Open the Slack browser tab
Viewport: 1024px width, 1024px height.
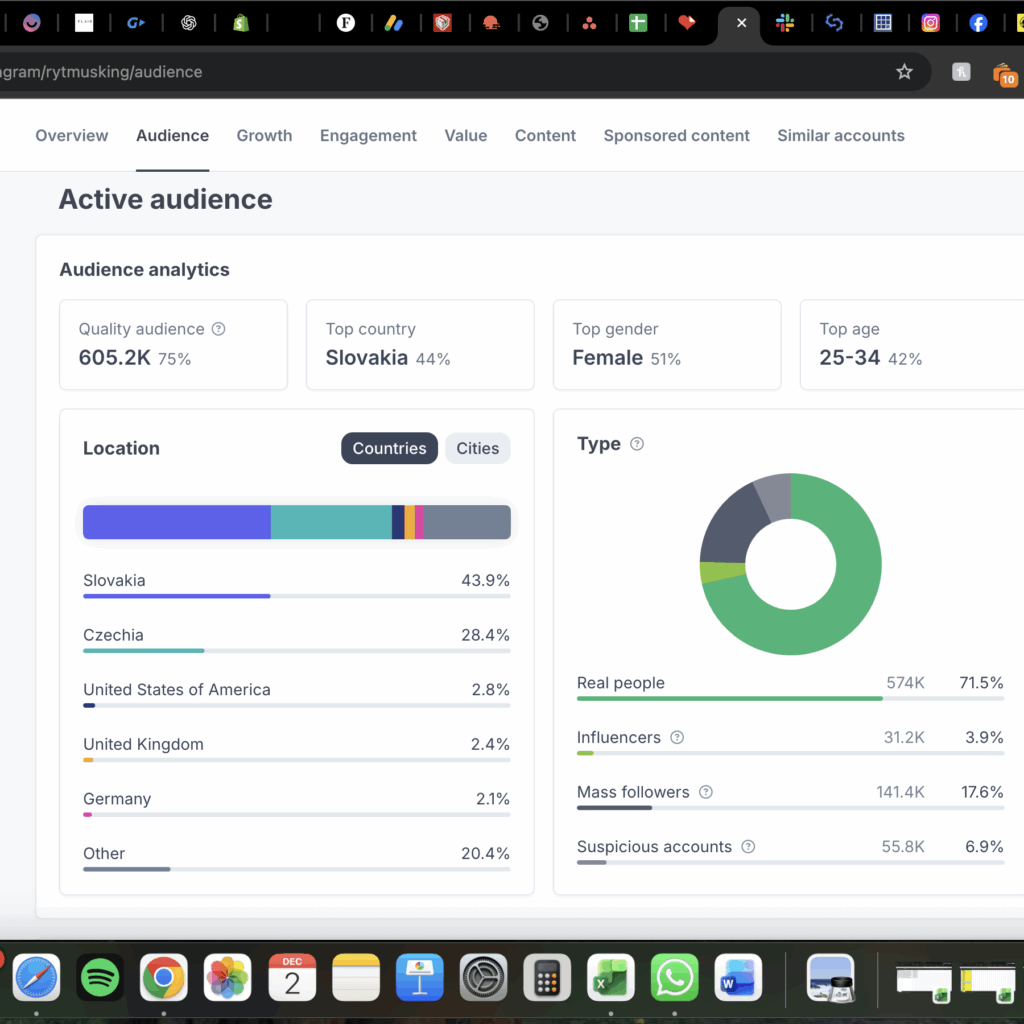[786, 23]
